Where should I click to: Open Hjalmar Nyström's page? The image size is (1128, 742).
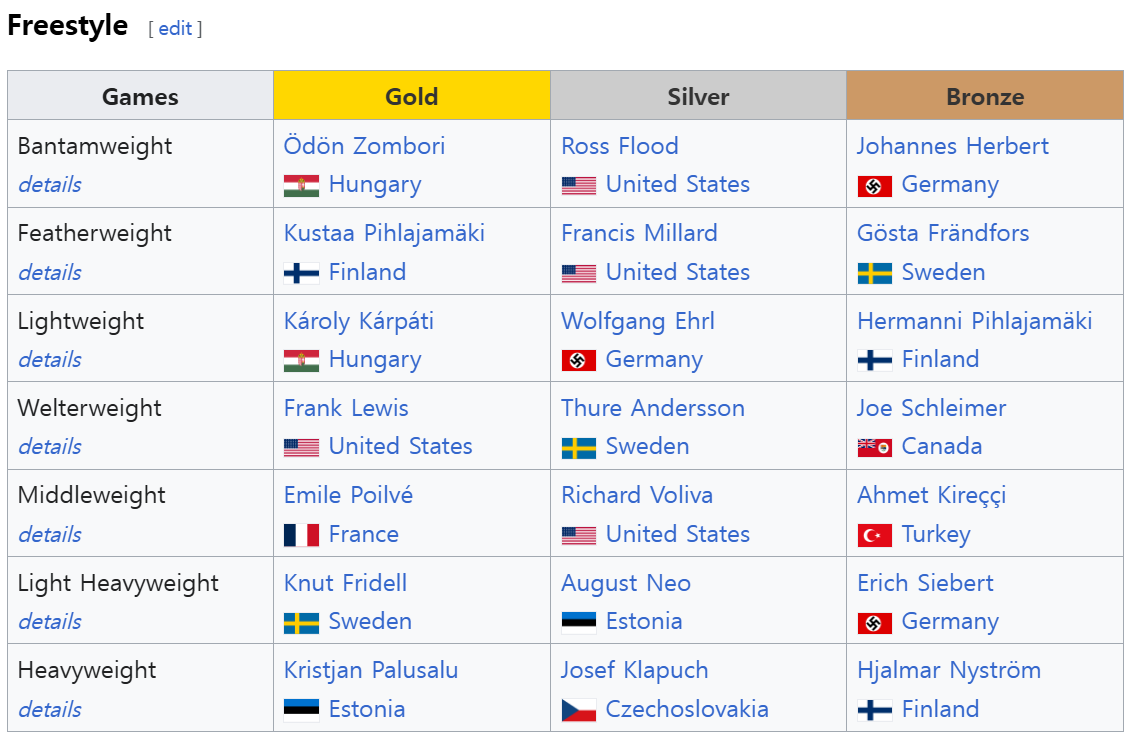coord(949,671)
